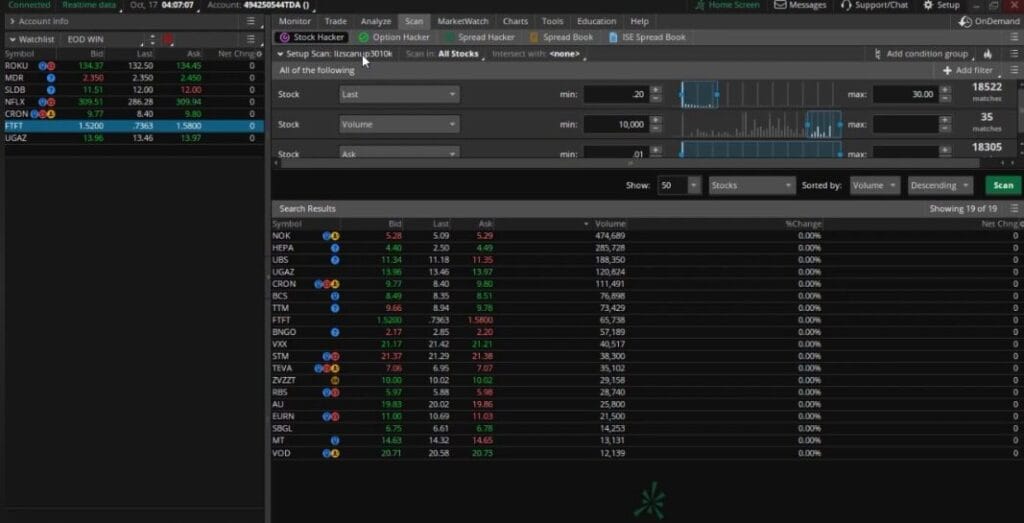Increase the Volume min value with plus stepper
Image resolution: width=1024 pixels, height=523 pixels.
[656, 120]
